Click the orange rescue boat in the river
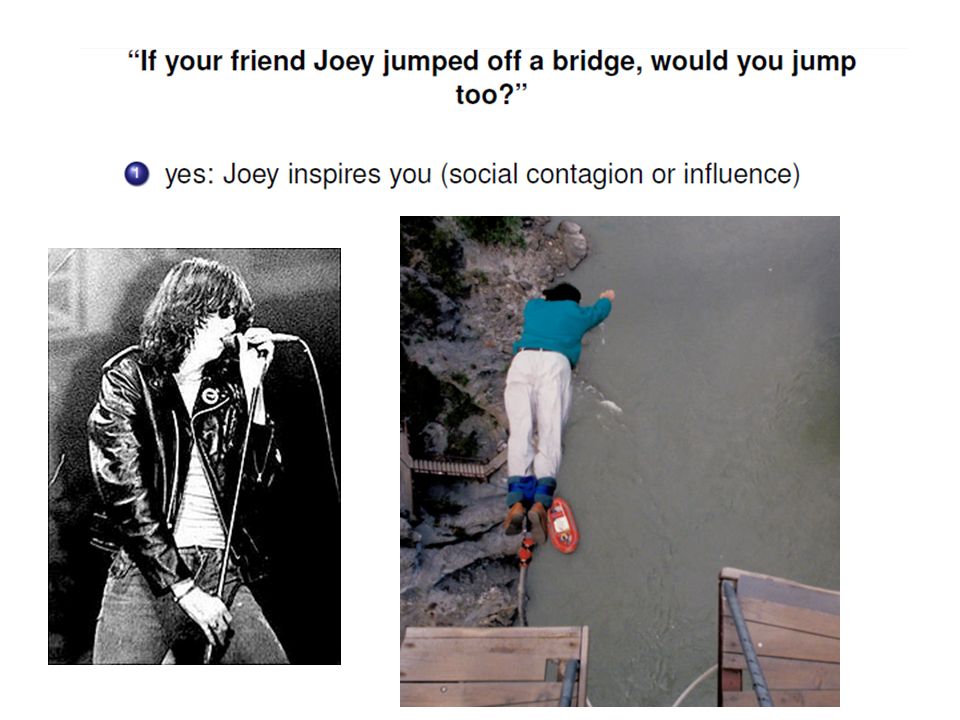Image resolution: width=960 pixels, height=720 pixels. 562,525
